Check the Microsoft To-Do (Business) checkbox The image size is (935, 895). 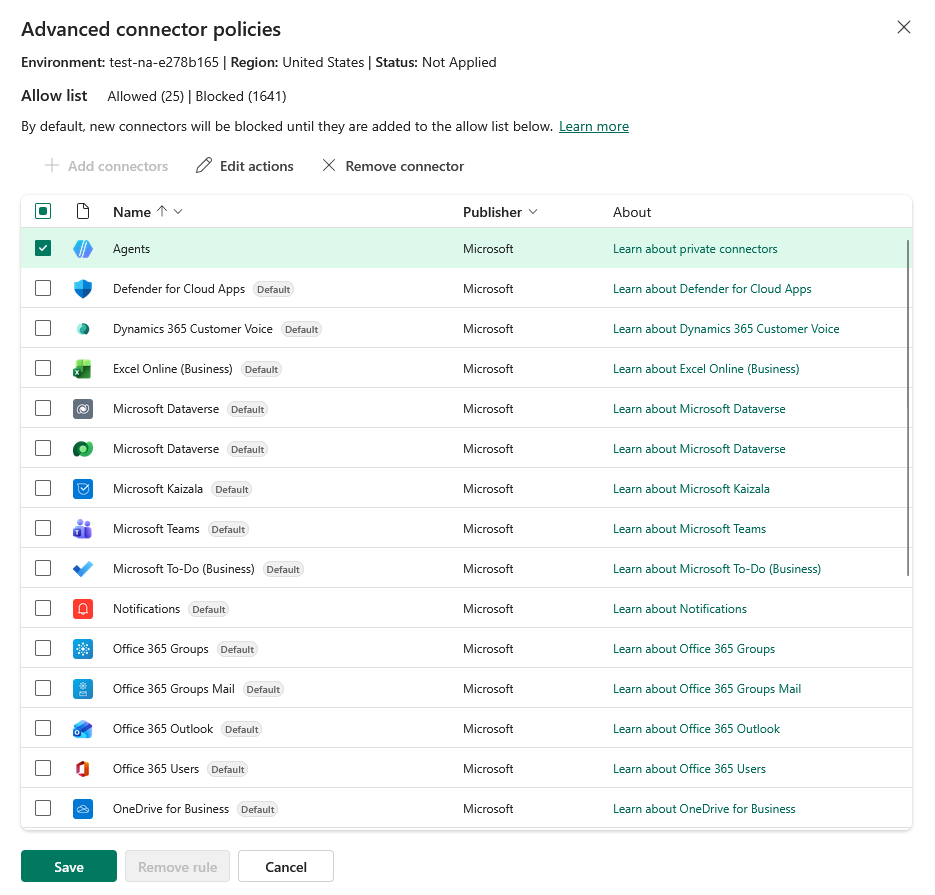click(x=43, y=568)
